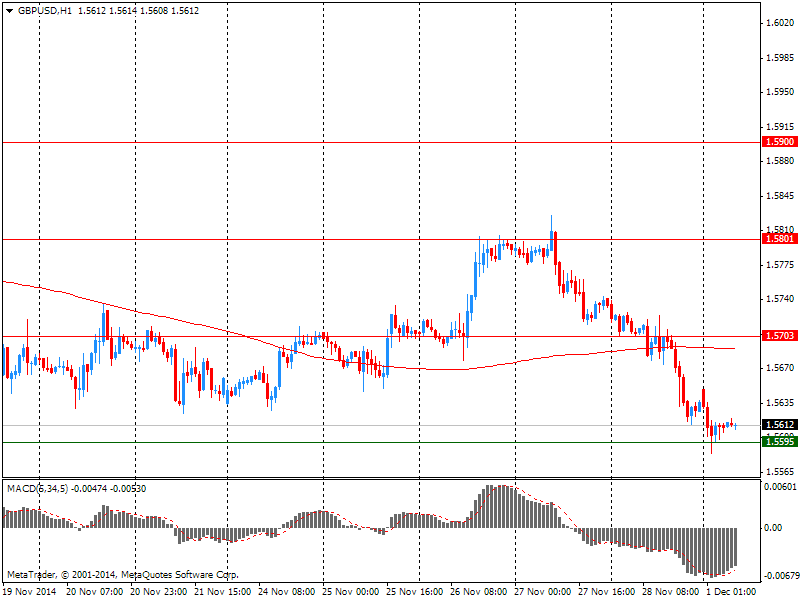This screenshot has height=600, width=800.
Task: Click the 19 Nov 2014 date label
Action: tap(29, 591)
